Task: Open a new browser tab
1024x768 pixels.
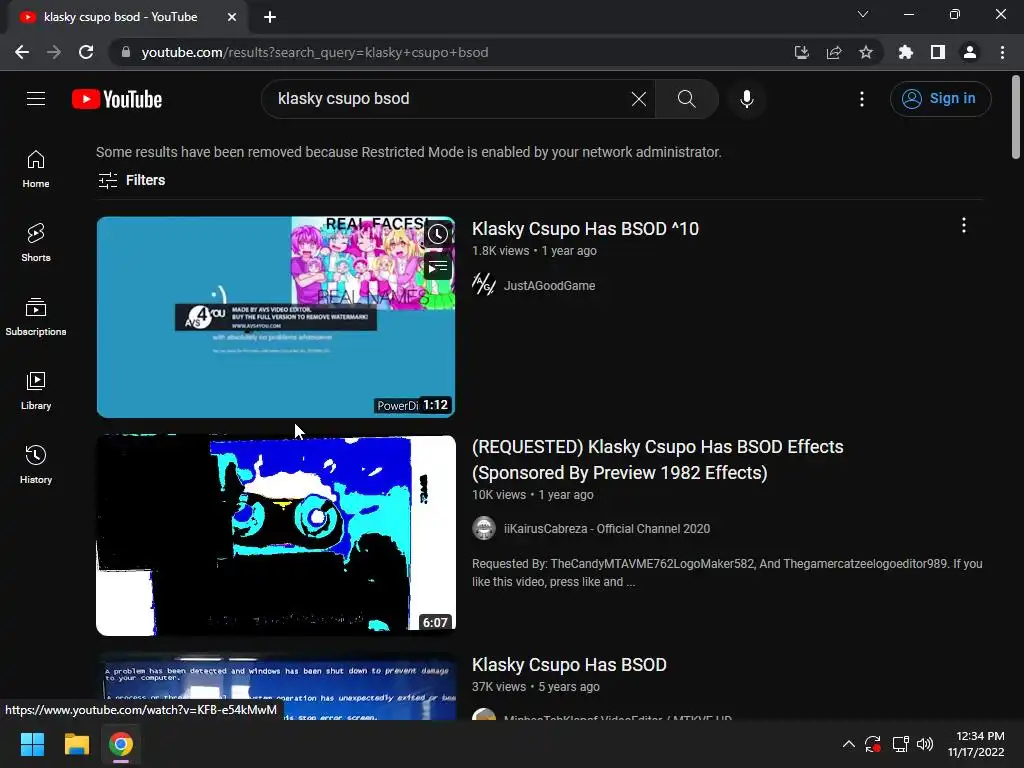Action: [x=270, y=17]
